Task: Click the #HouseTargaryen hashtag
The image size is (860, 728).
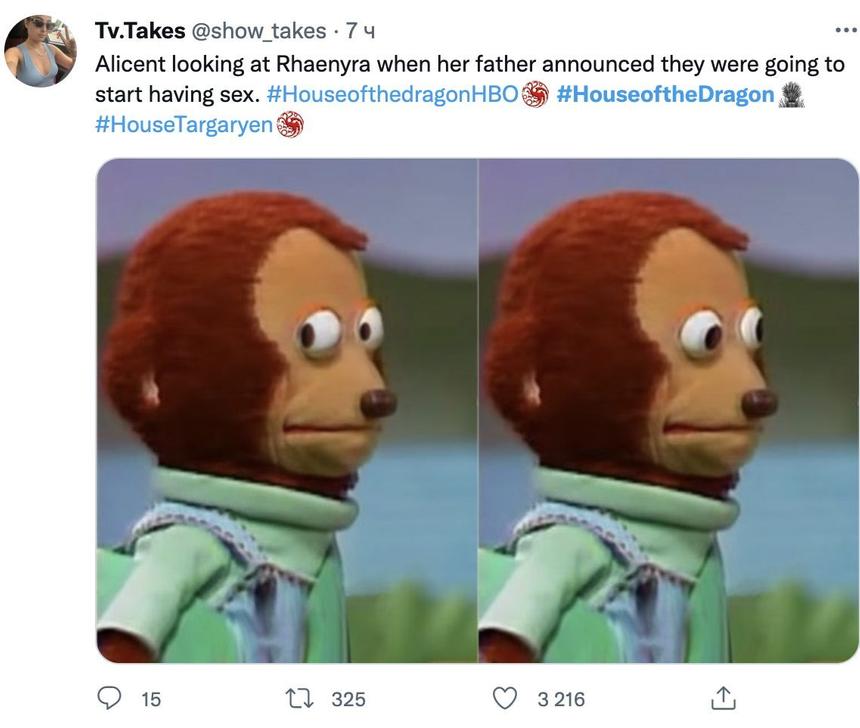Action: pyautogui.click(x=185, y=124)
